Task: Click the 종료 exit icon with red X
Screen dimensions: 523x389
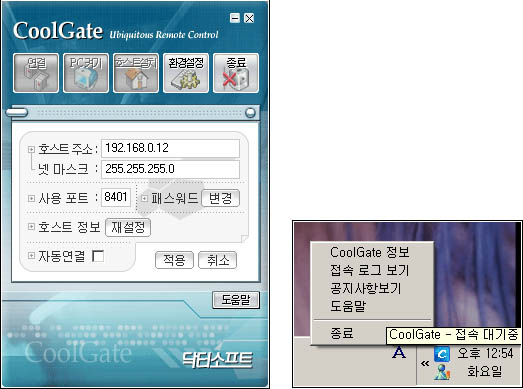Action: [236, 73]
